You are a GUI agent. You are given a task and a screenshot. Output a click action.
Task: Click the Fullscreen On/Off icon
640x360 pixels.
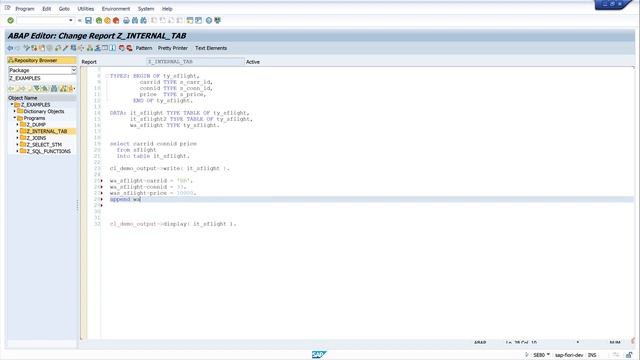105,48
